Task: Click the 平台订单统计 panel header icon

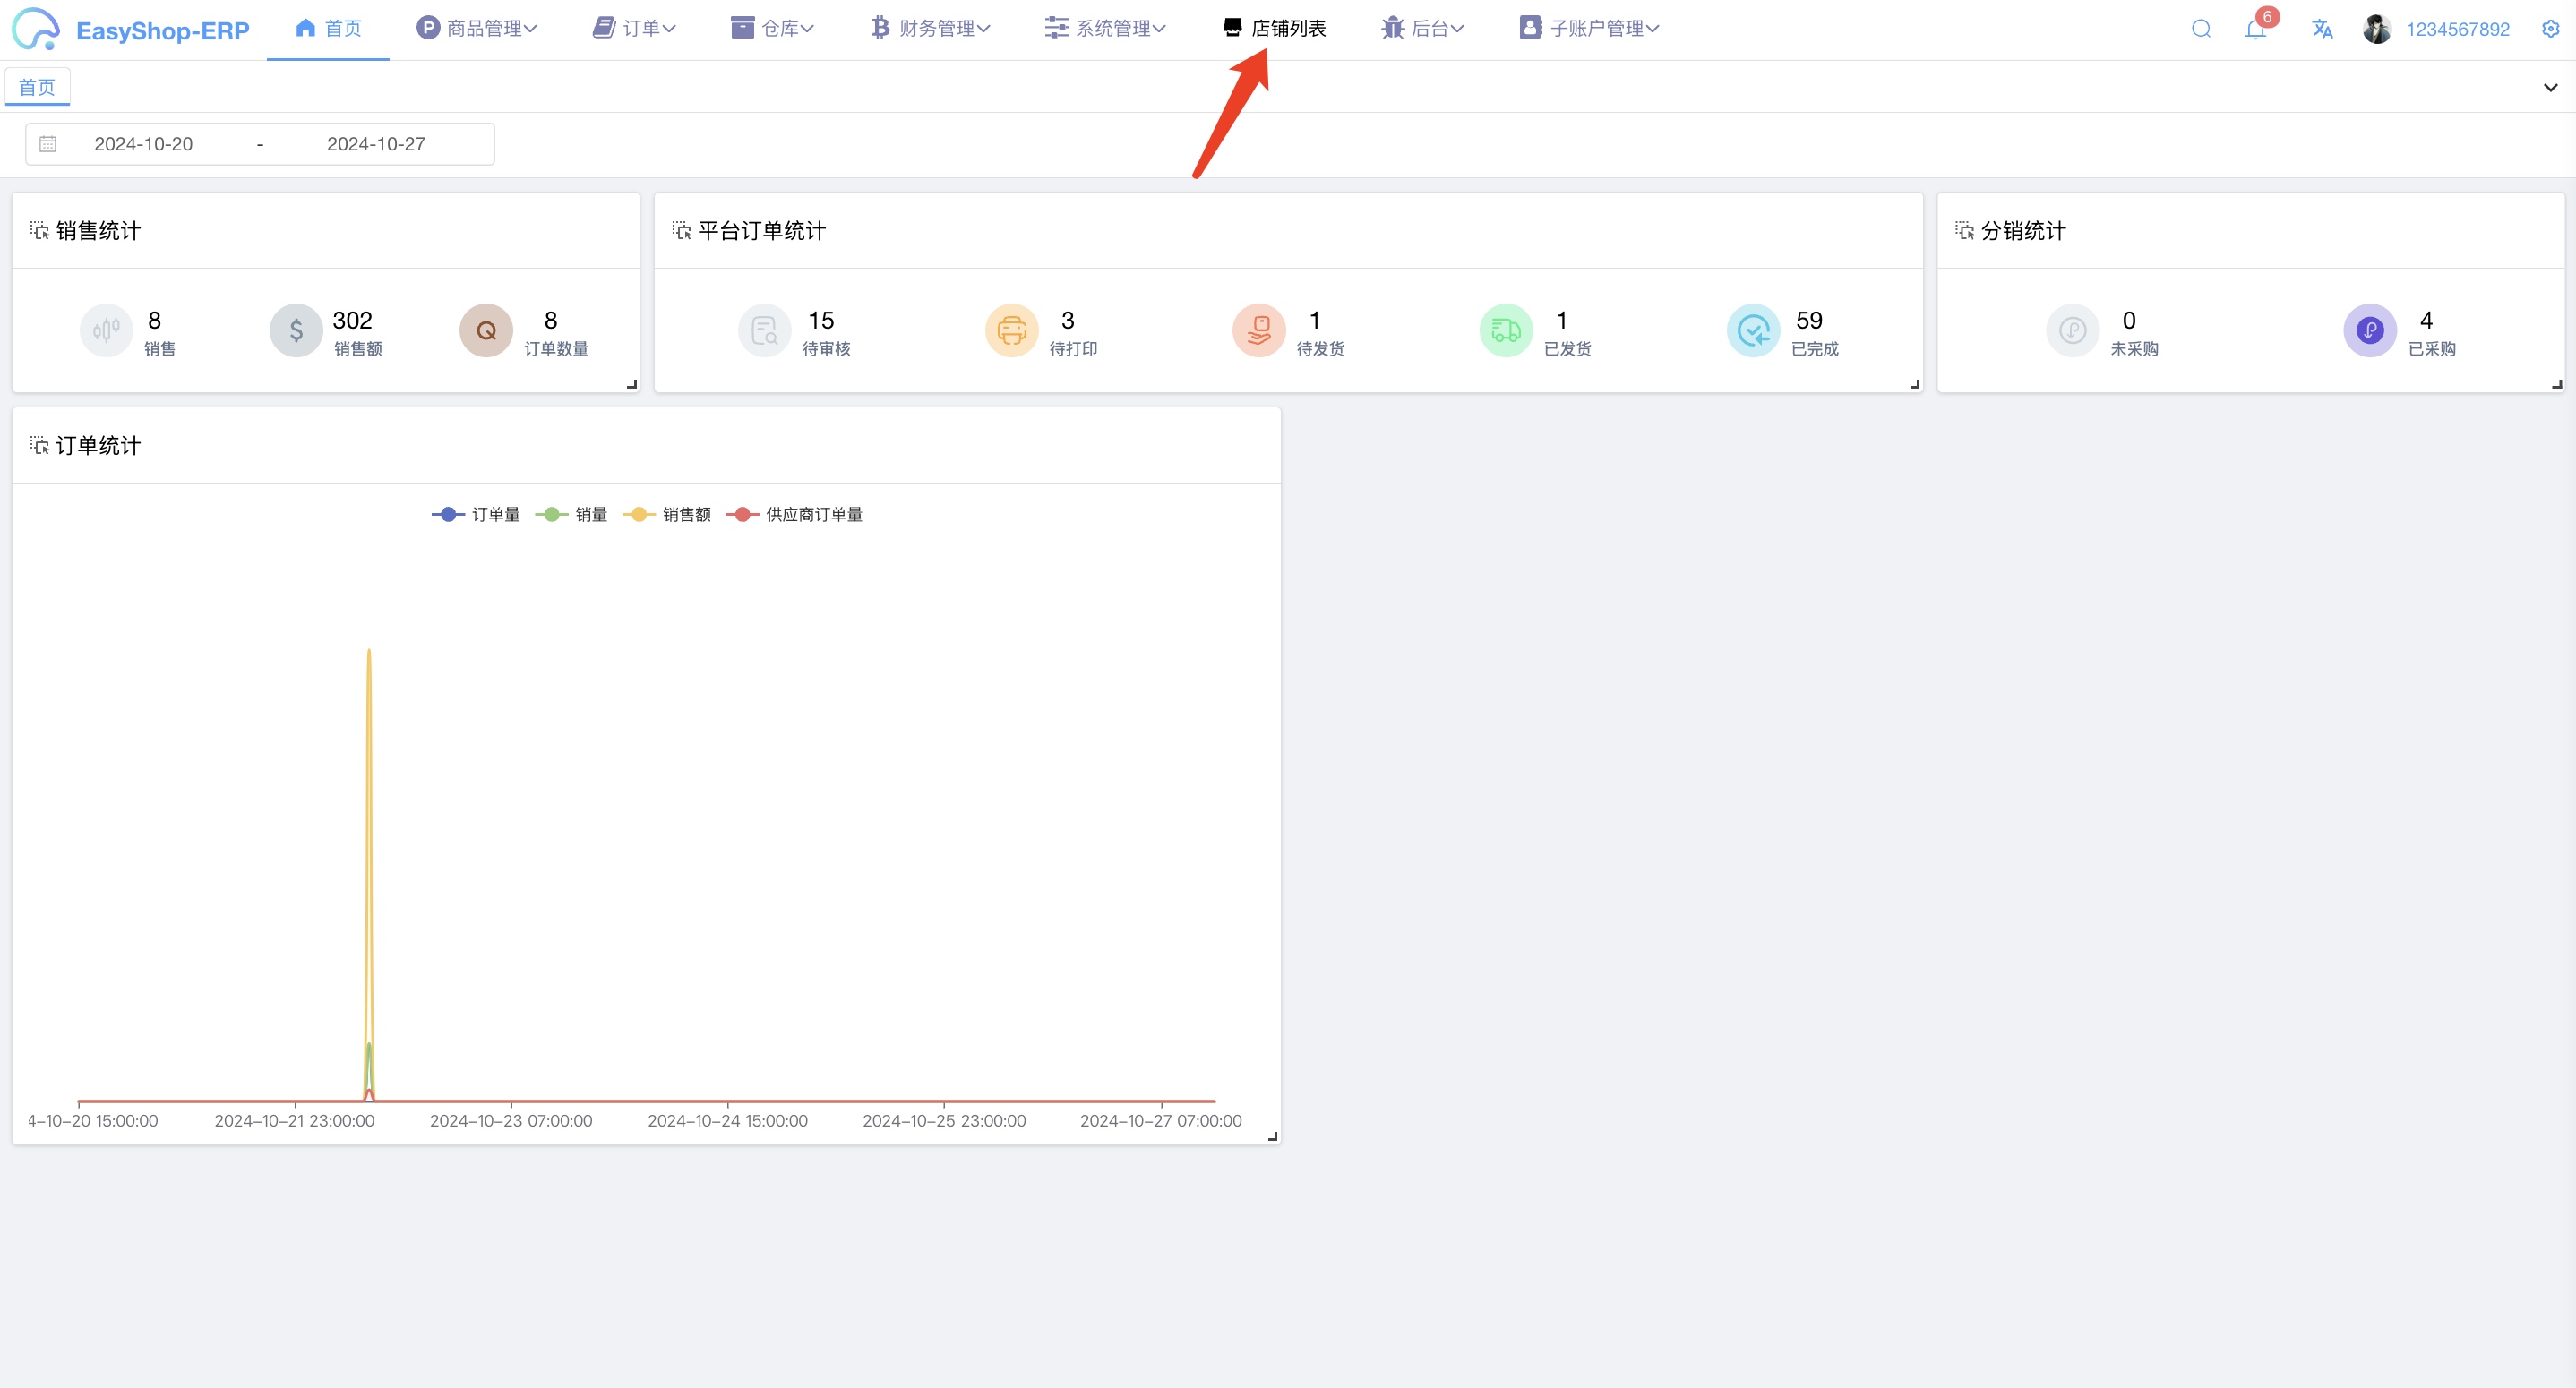Action: 681,231
